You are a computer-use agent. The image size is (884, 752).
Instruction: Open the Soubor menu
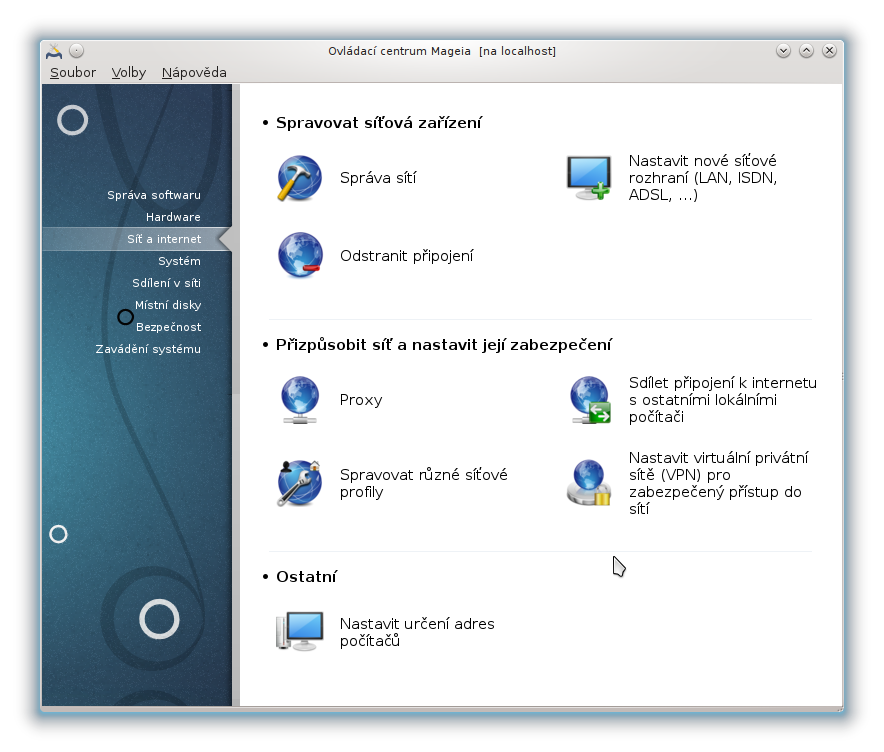pyautogui.click(x=73, y=73)
